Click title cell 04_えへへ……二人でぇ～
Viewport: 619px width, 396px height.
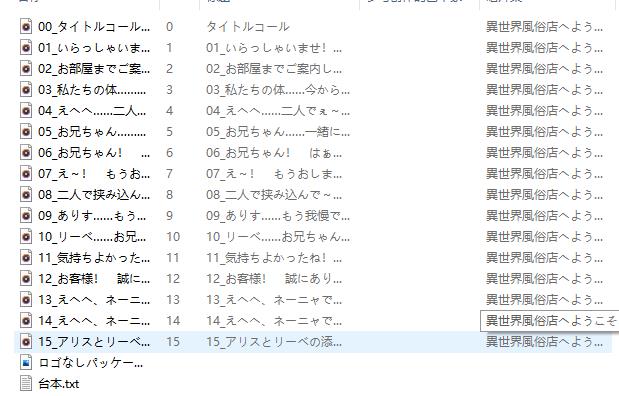coord(278,111)
